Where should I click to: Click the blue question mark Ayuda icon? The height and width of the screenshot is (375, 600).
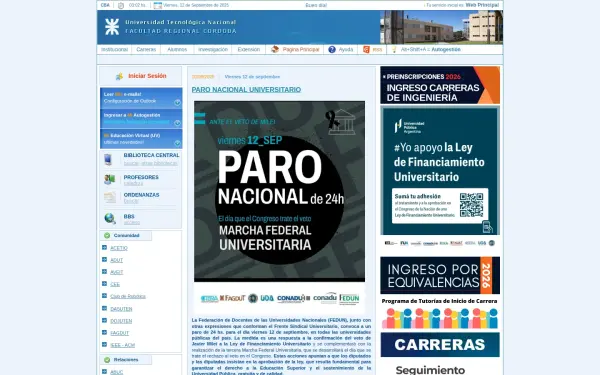pos(332,49)
